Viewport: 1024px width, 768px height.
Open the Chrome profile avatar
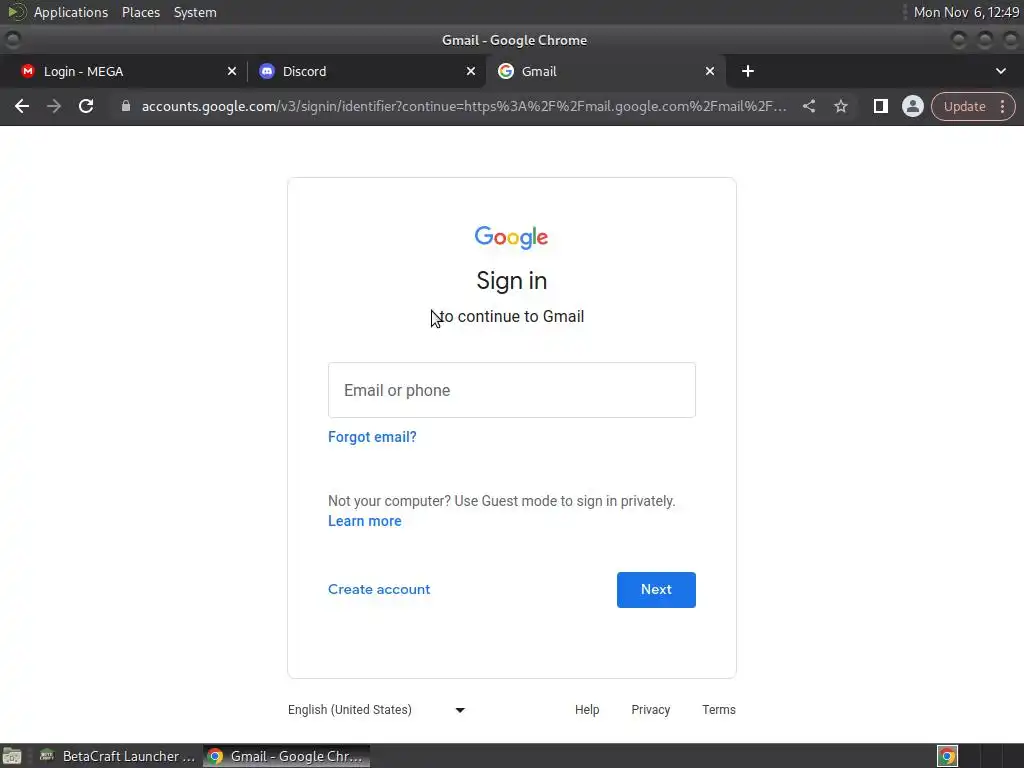click(x=913, y=106)
